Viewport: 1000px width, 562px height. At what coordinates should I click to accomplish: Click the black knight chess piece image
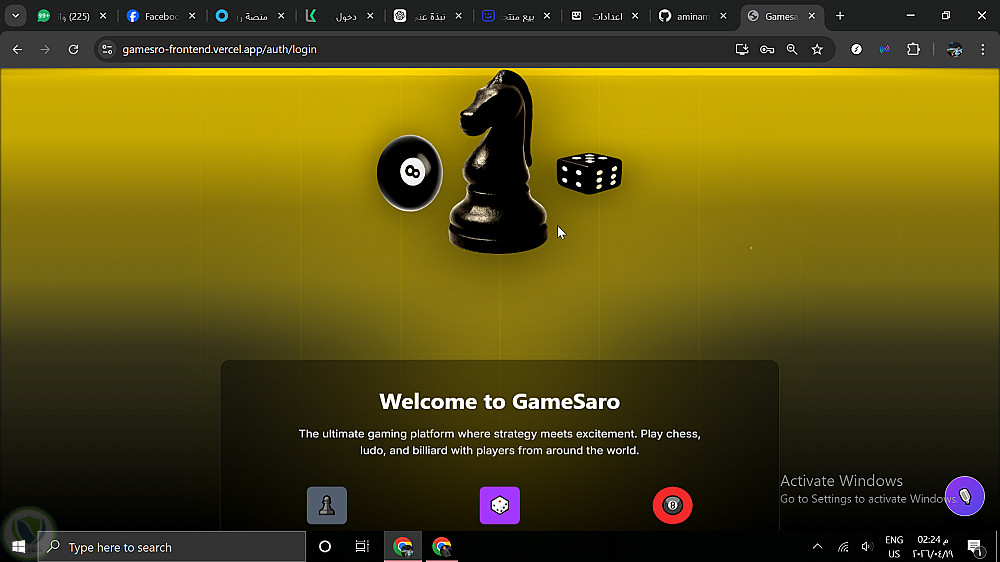click(498, 163)
